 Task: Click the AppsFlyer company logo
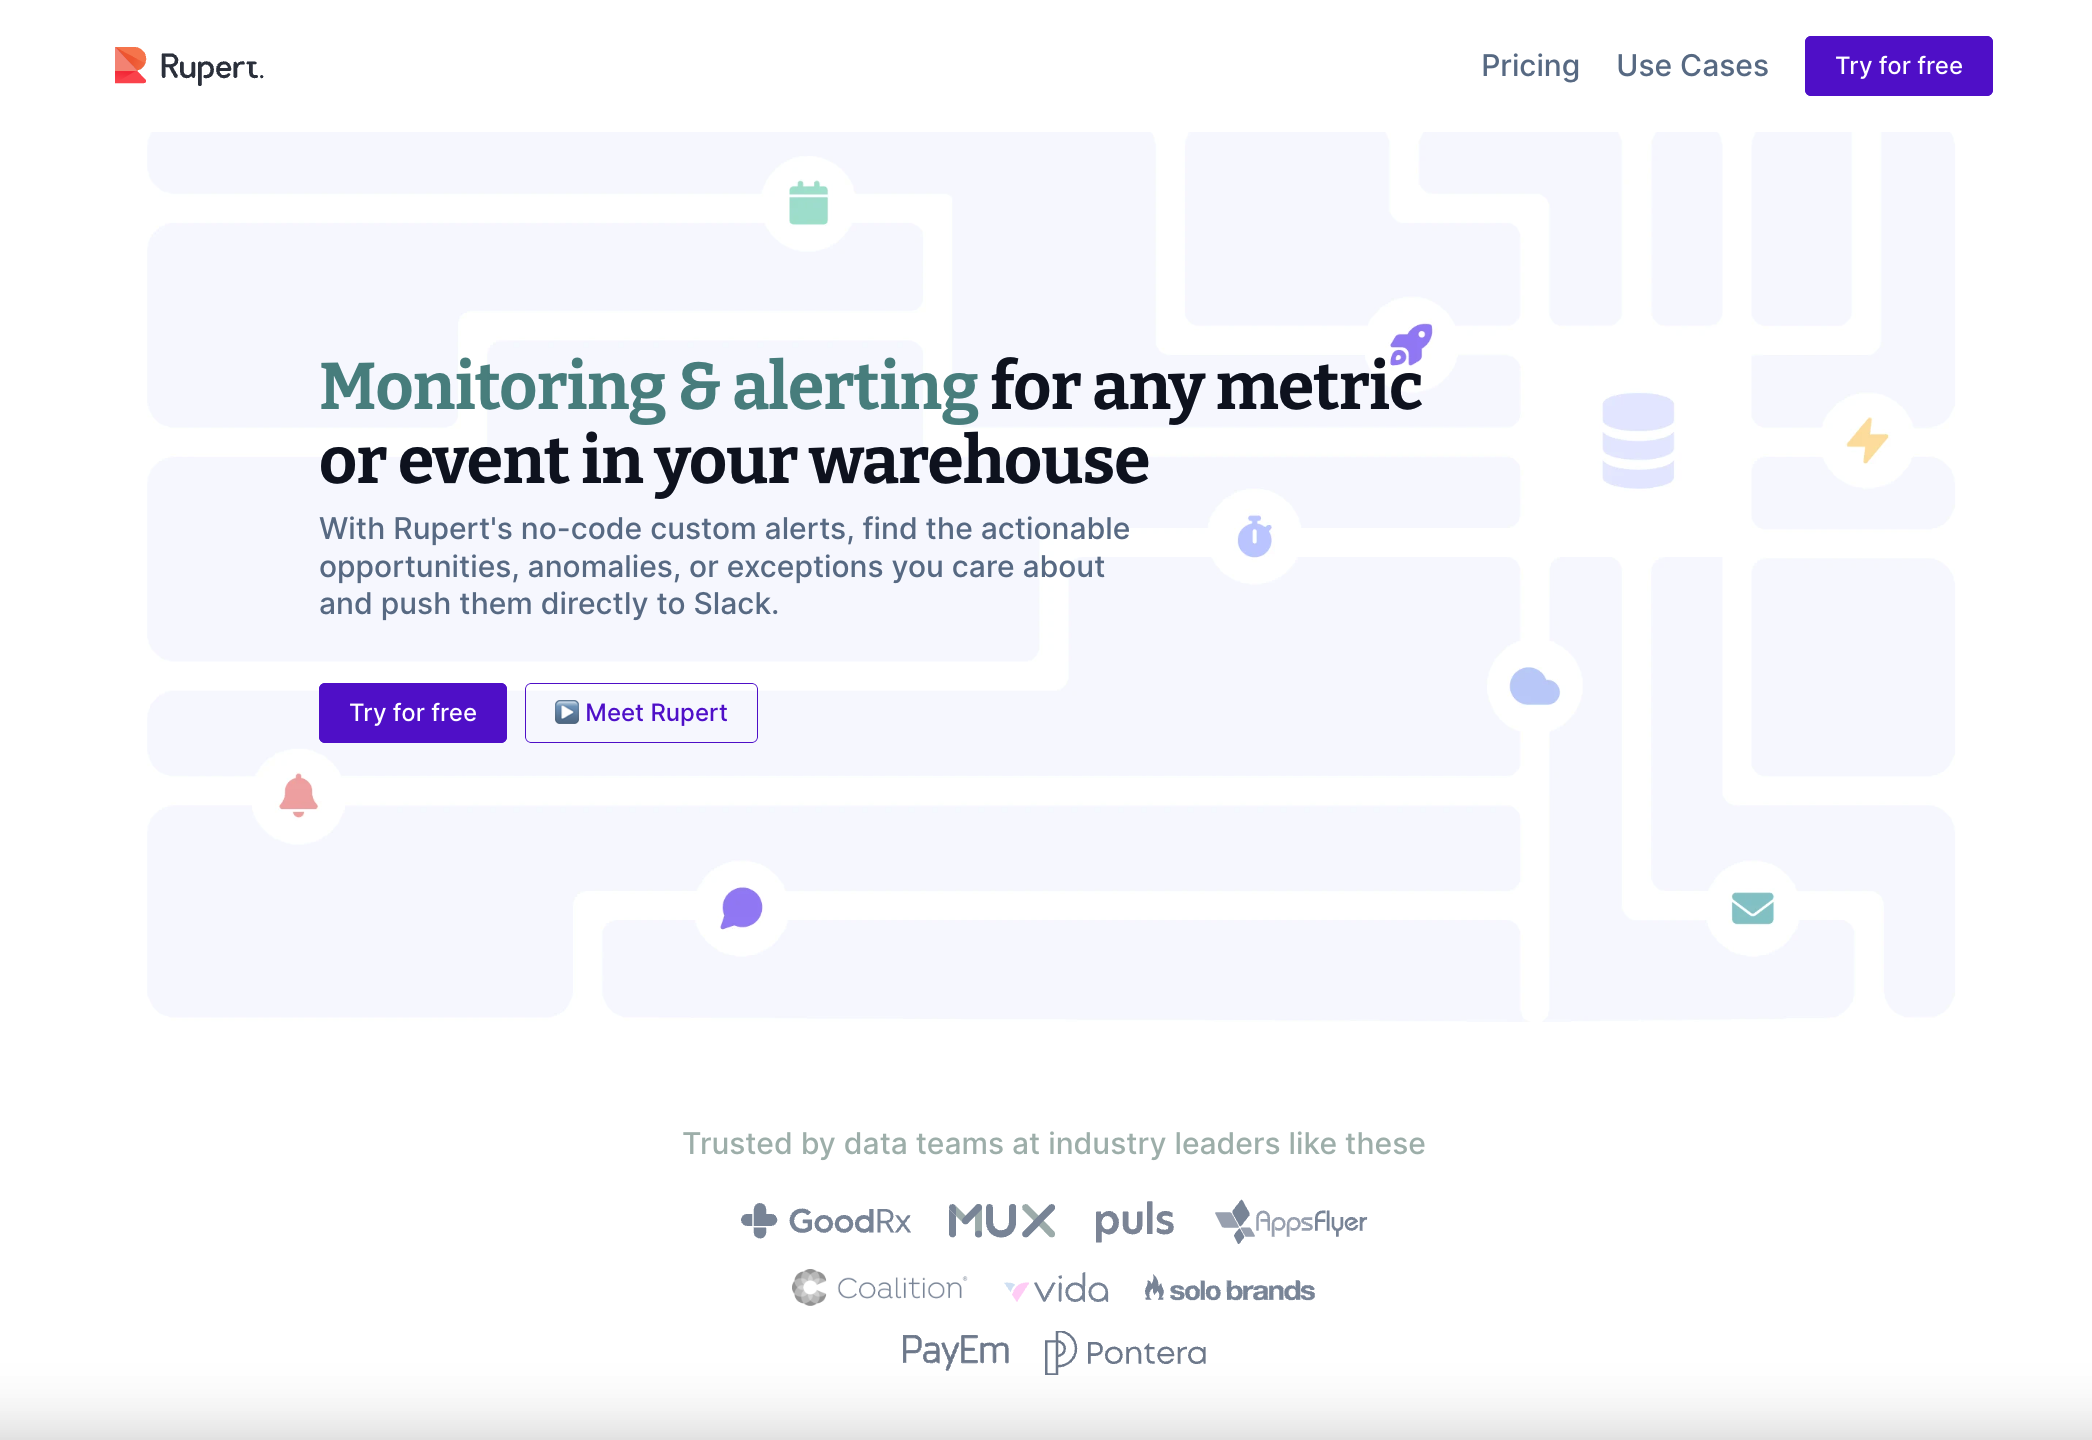point(1291,1221)
